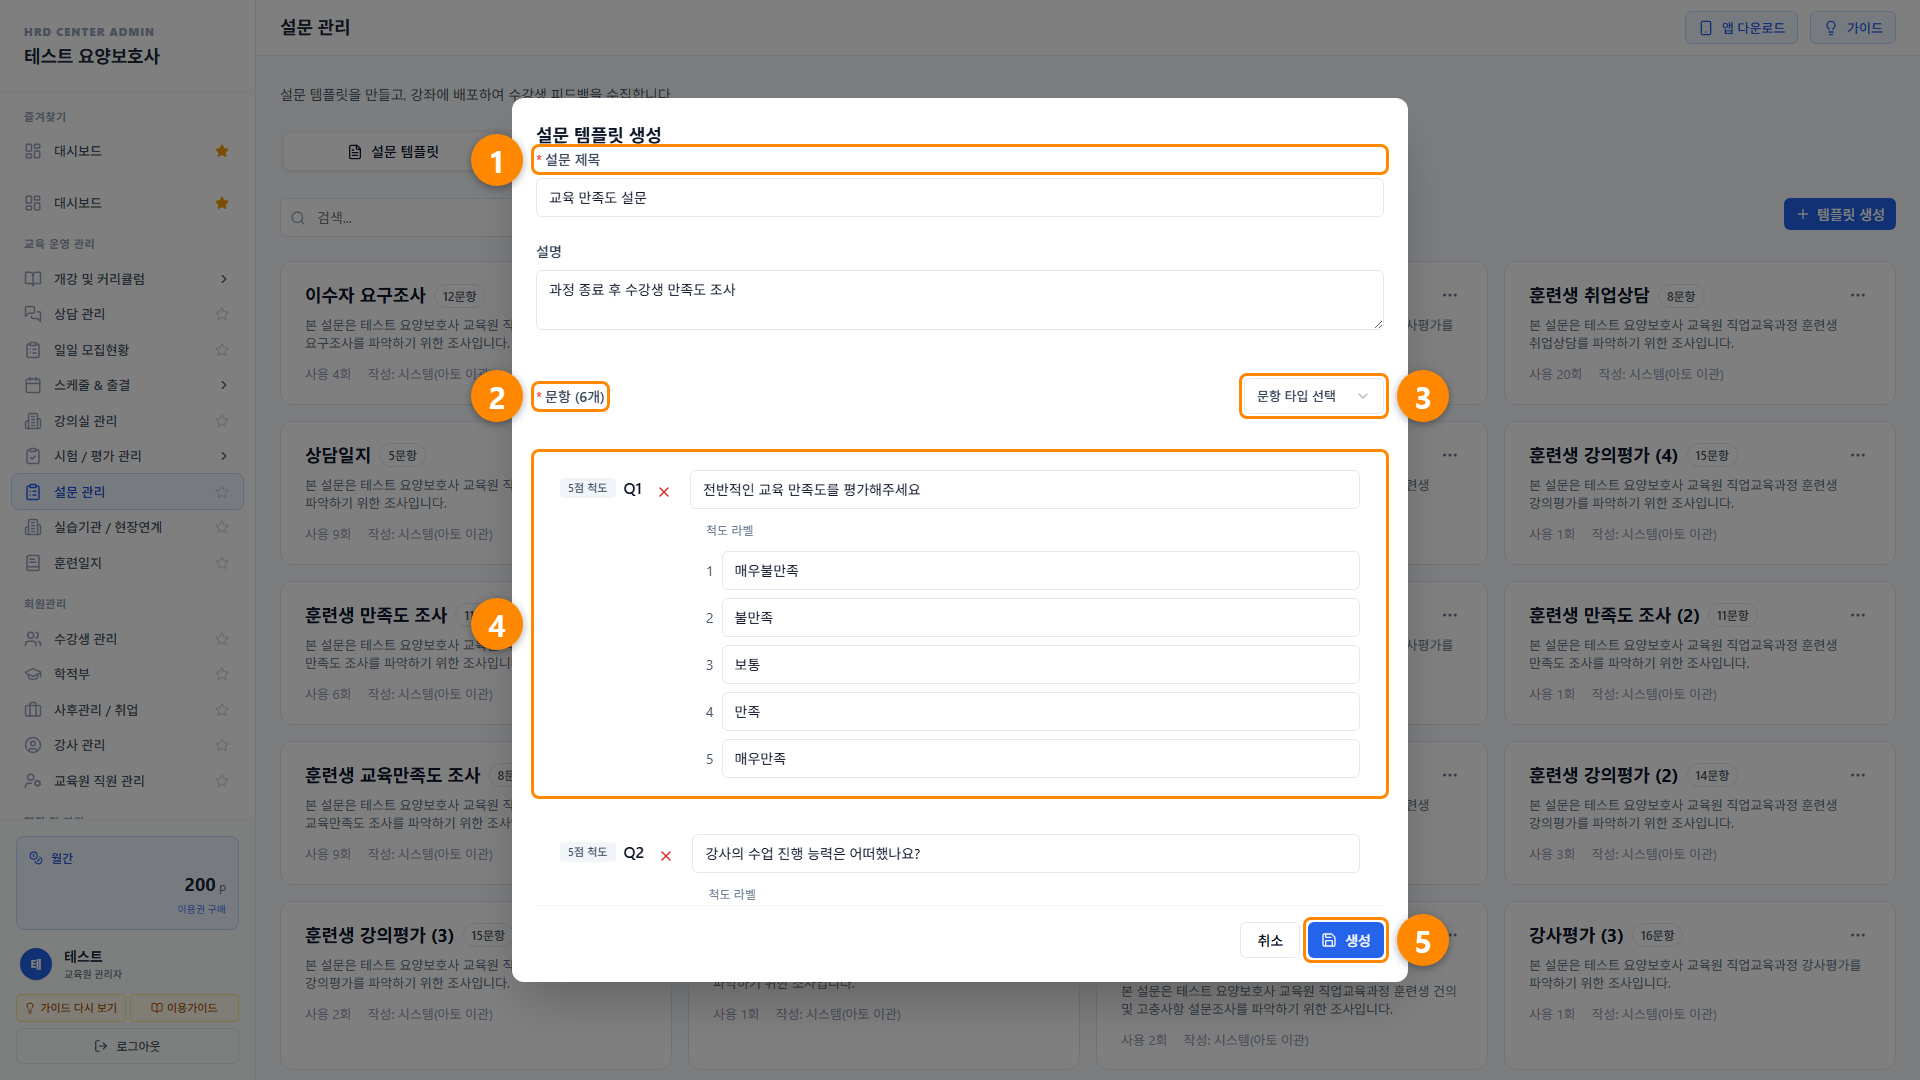Image resolution: width=1920 pixels, height=1080 pixels.
Task: Edit Q1 question text field
Action: click(x=1024, y=490)
